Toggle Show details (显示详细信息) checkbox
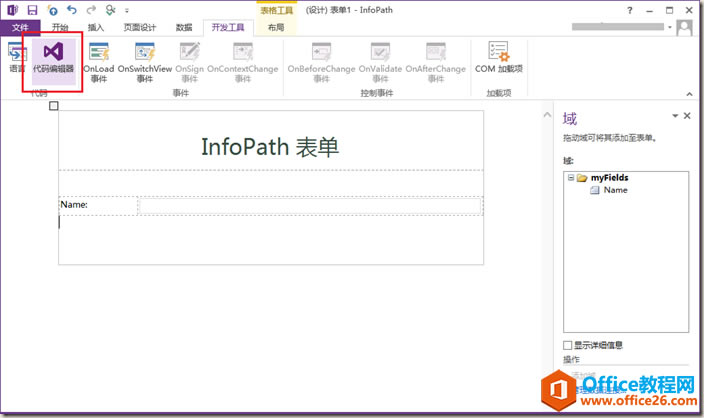The width and height of the screenshot is (704, 418). click(568, 345)
